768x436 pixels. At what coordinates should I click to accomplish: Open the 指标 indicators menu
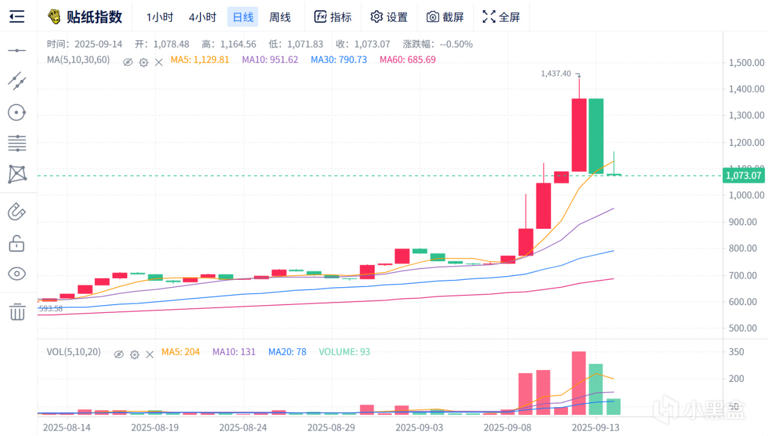coord(333,17)
